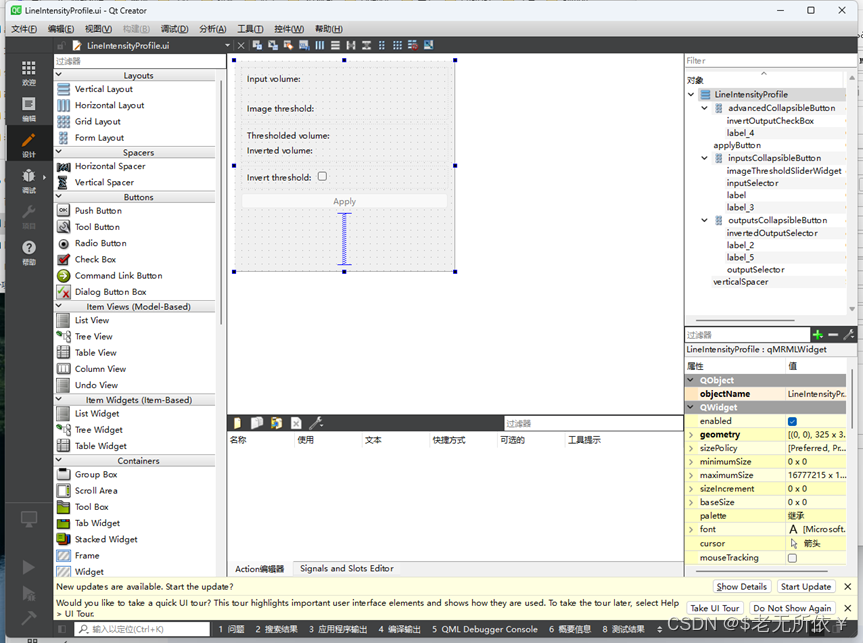Click the object inspector Filter field
Image resolution: width=863 pixels, height=643 pixels.
point(769,61)
